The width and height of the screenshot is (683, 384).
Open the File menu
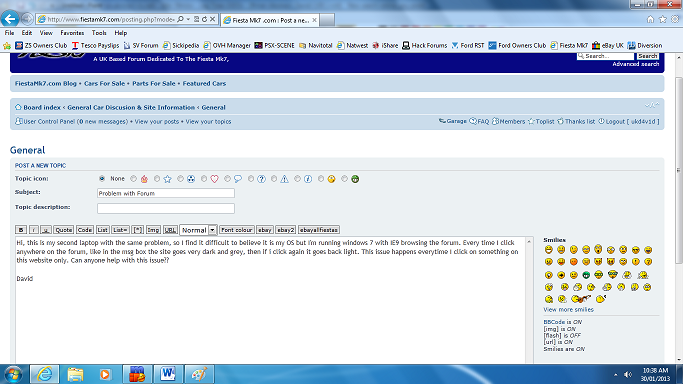(10, 33)
